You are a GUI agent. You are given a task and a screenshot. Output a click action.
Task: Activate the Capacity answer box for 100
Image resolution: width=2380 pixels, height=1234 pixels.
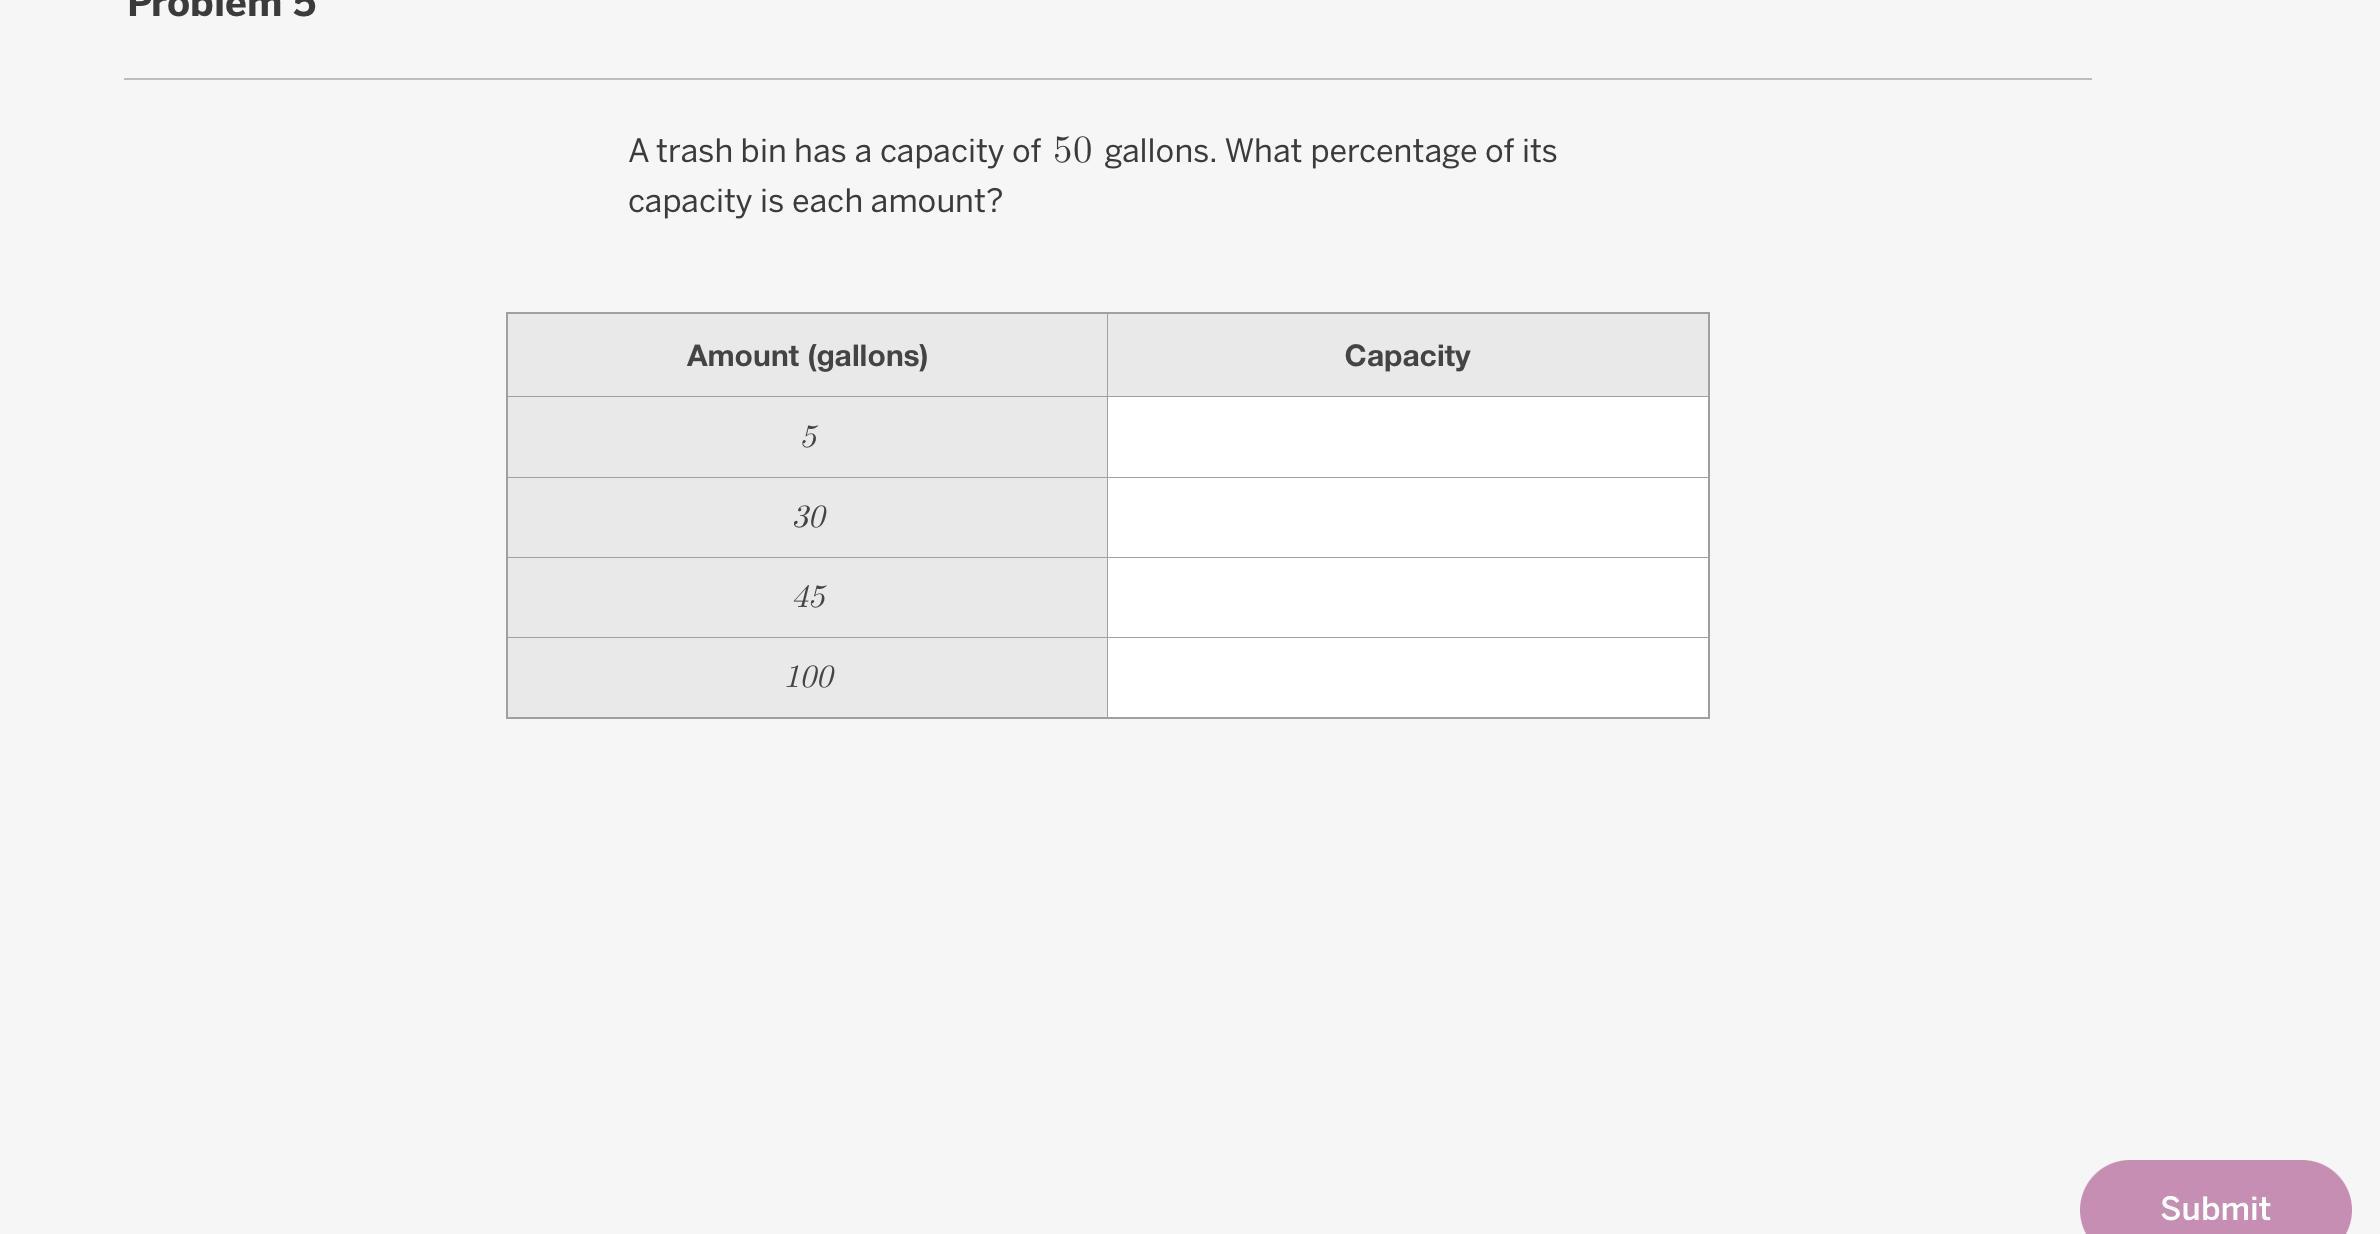coord(1407,677)
